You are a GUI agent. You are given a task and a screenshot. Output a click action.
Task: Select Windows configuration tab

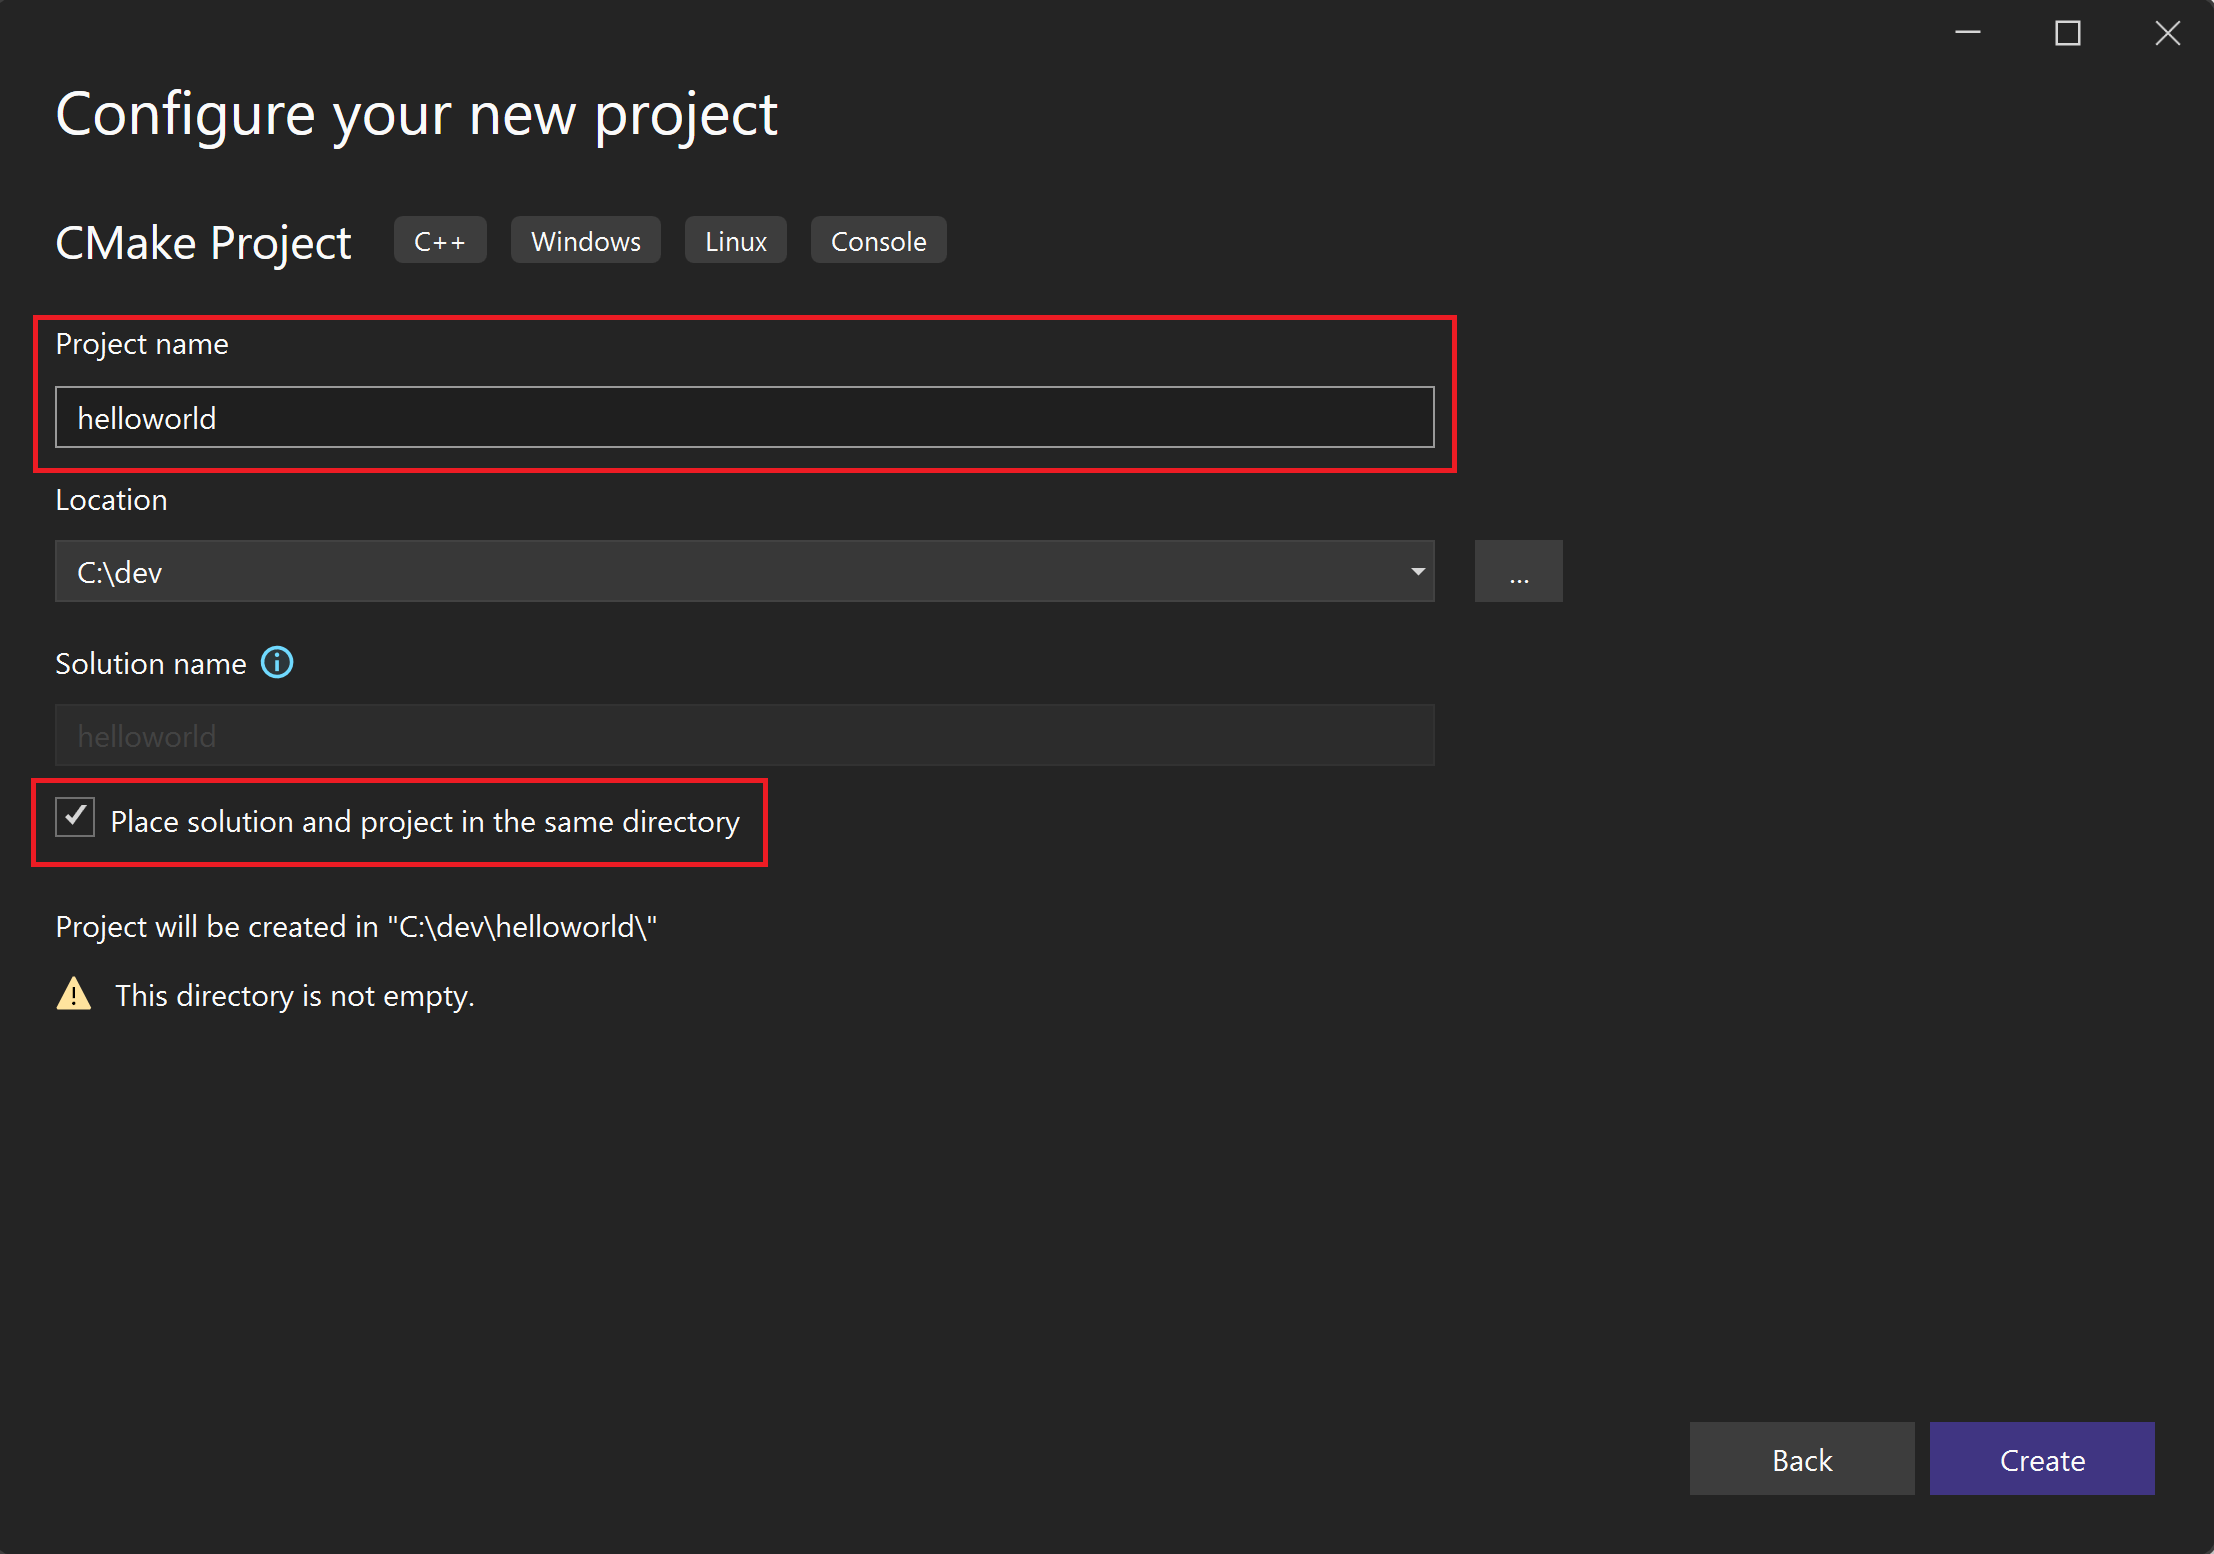coord(585,239)
